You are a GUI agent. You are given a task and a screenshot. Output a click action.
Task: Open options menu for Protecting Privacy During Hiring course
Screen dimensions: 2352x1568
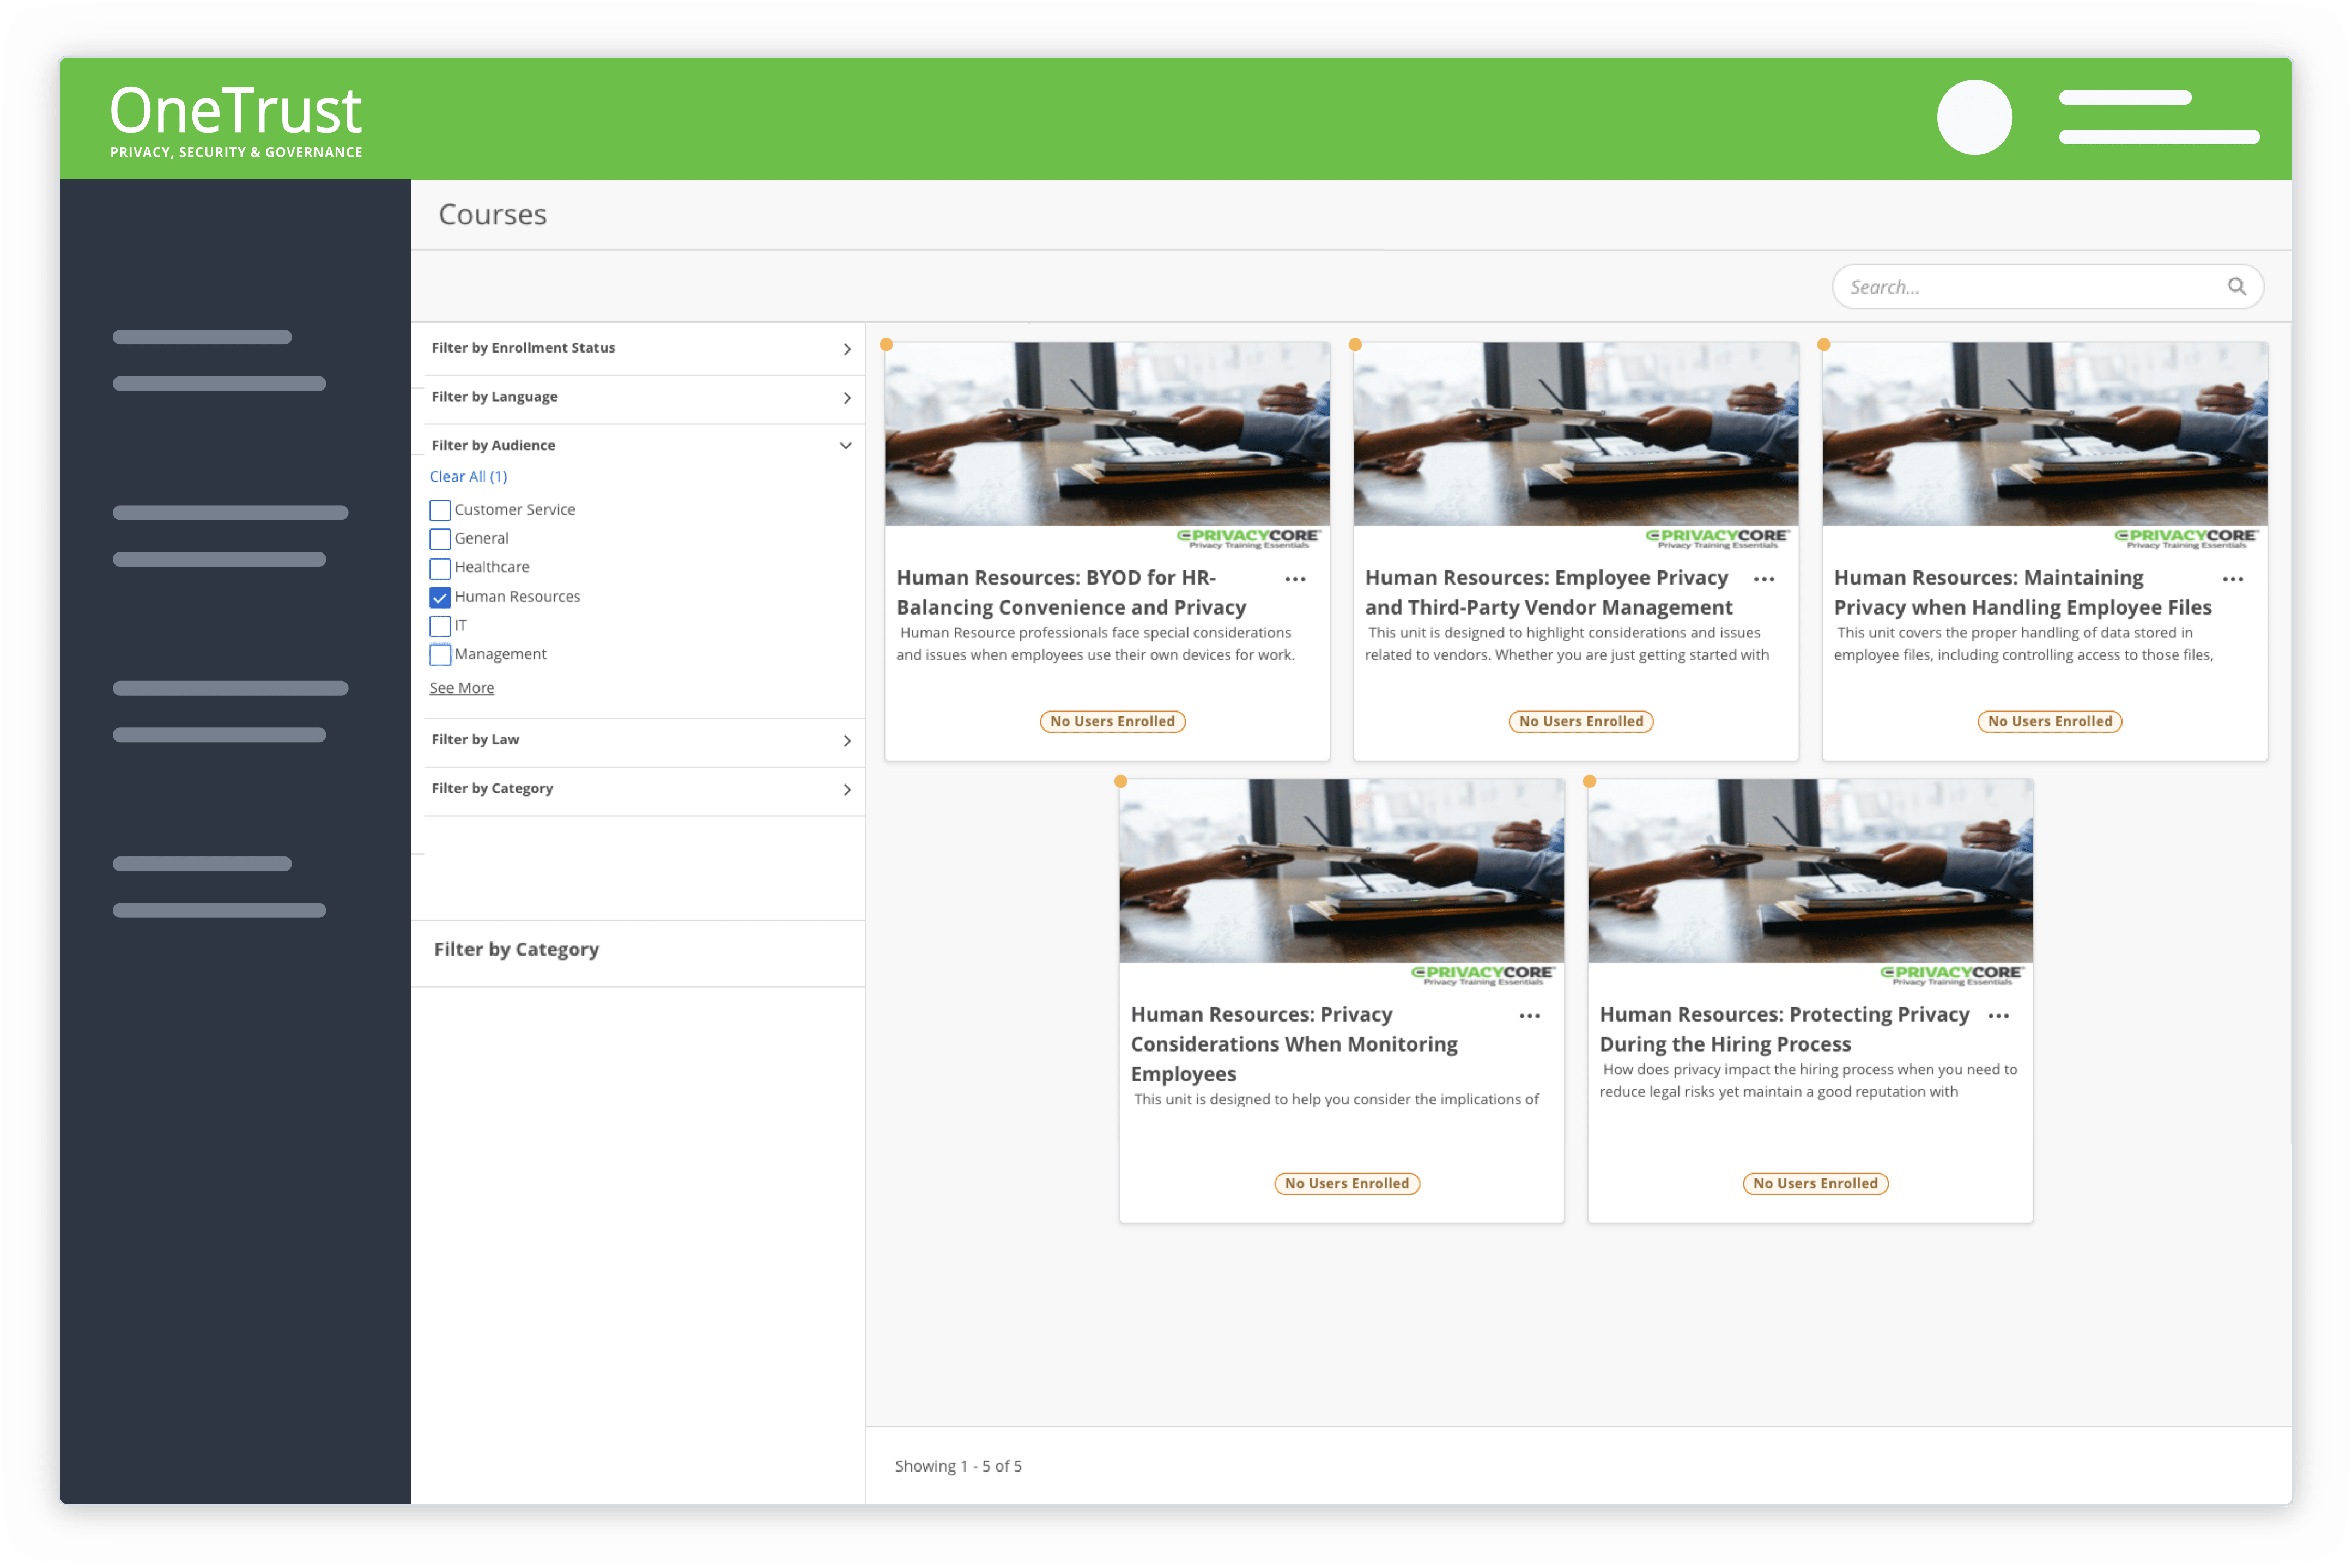point(1999,1016)
